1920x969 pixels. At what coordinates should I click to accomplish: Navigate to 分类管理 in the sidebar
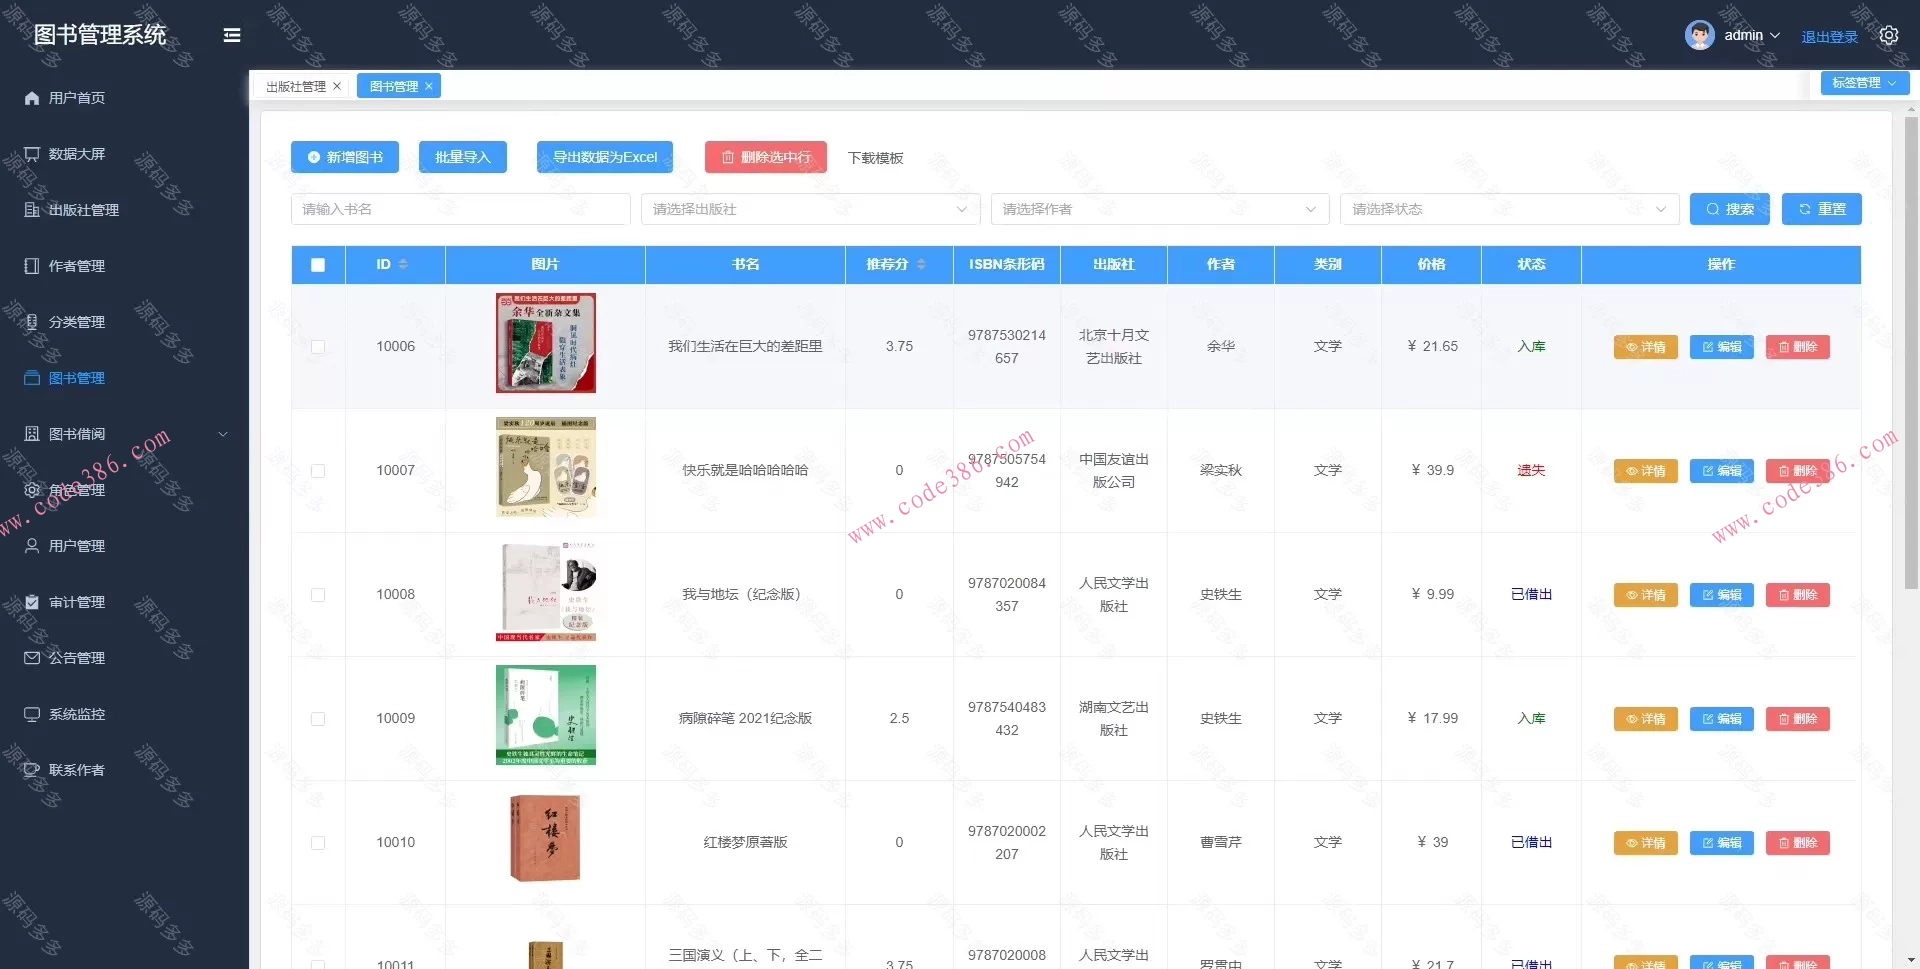76,322
